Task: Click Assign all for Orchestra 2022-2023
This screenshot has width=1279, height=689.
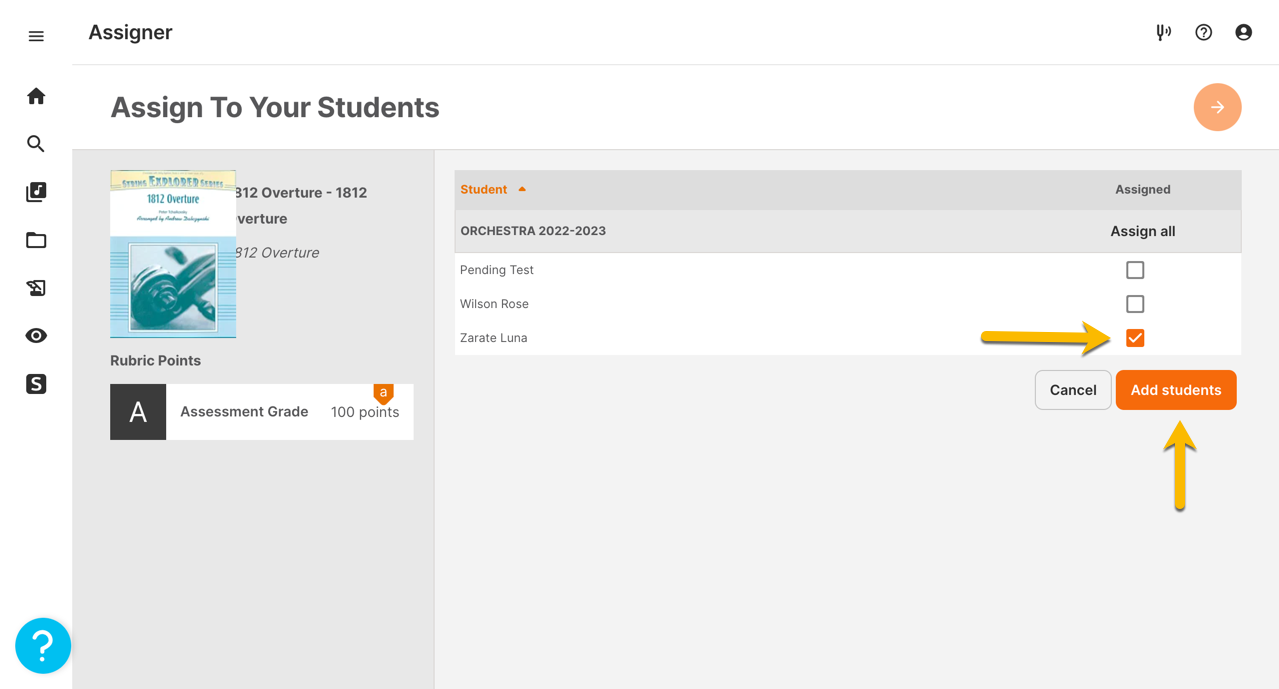Action: click(1142, 231)
